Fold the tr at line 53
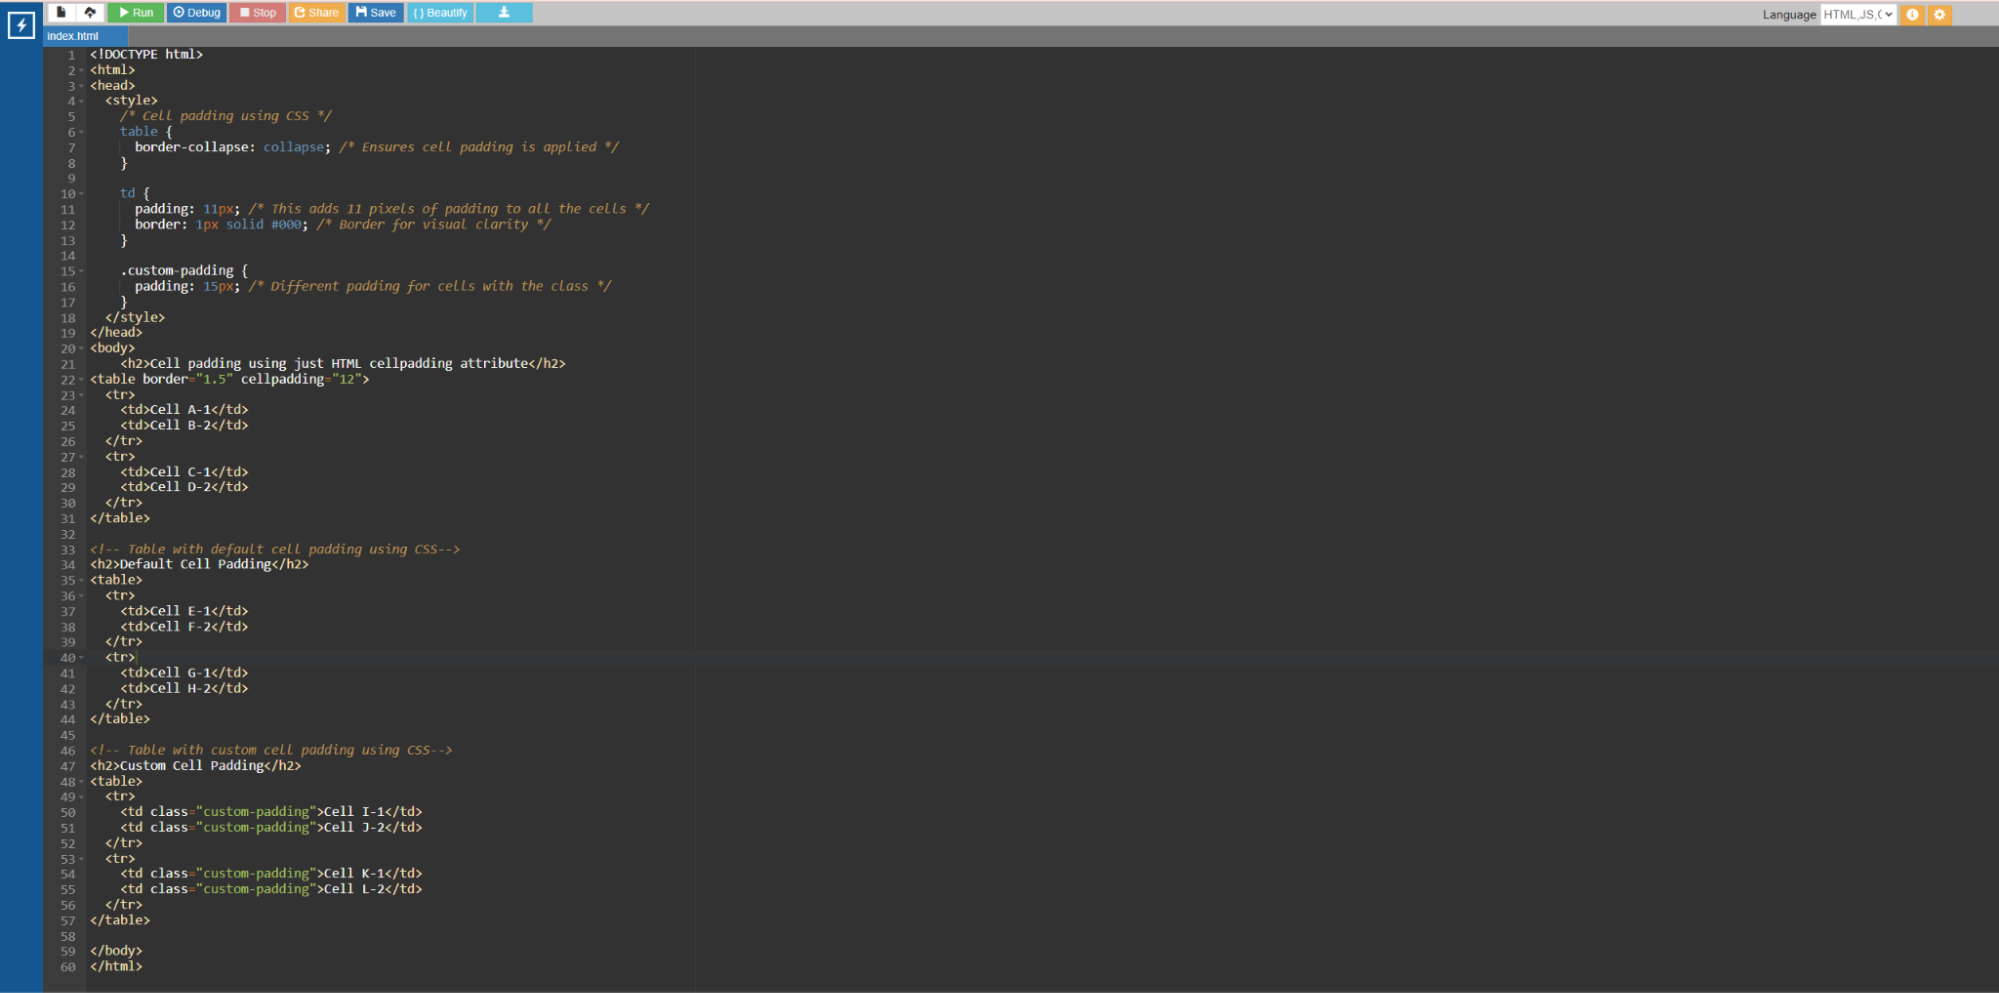This screenshot has width=1999, height=993. coord(82,859)
